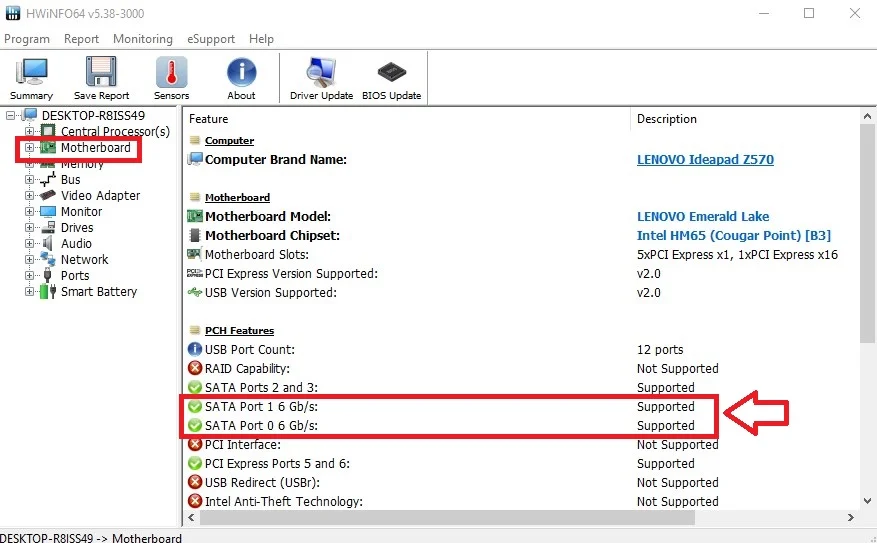The width and height of the screenshot is (877, 543).
Task: Click the Save Report floppy icon
Action: click(x=101, y=79)
